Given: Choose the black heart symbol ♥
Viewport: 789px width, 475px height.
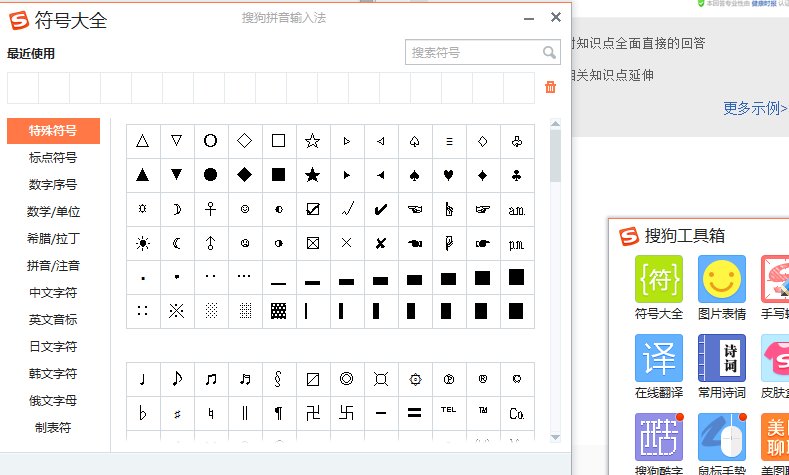Looking at the screenshot, I should [x=448, y=175].
